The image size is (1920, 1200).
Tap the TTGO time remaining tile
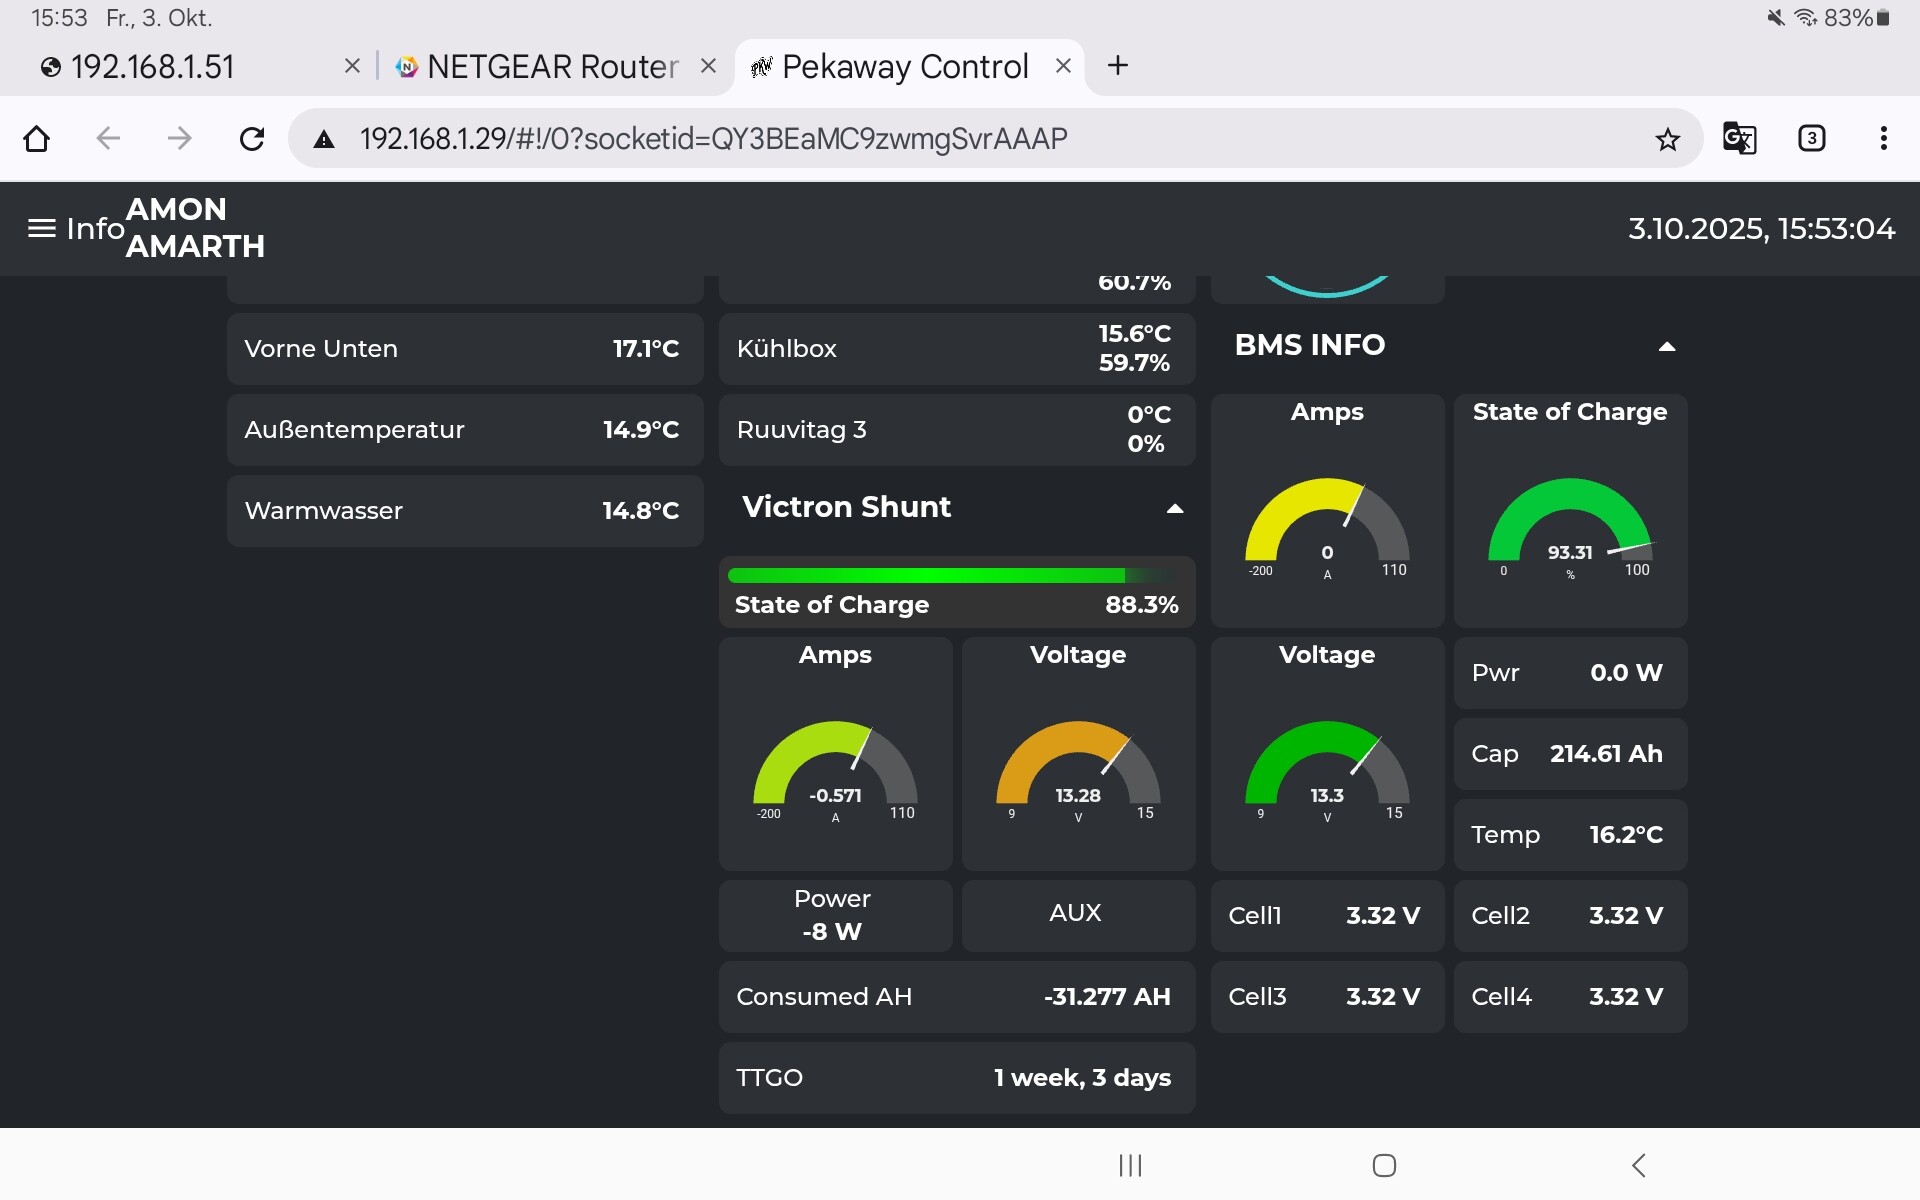[956, 1077]
